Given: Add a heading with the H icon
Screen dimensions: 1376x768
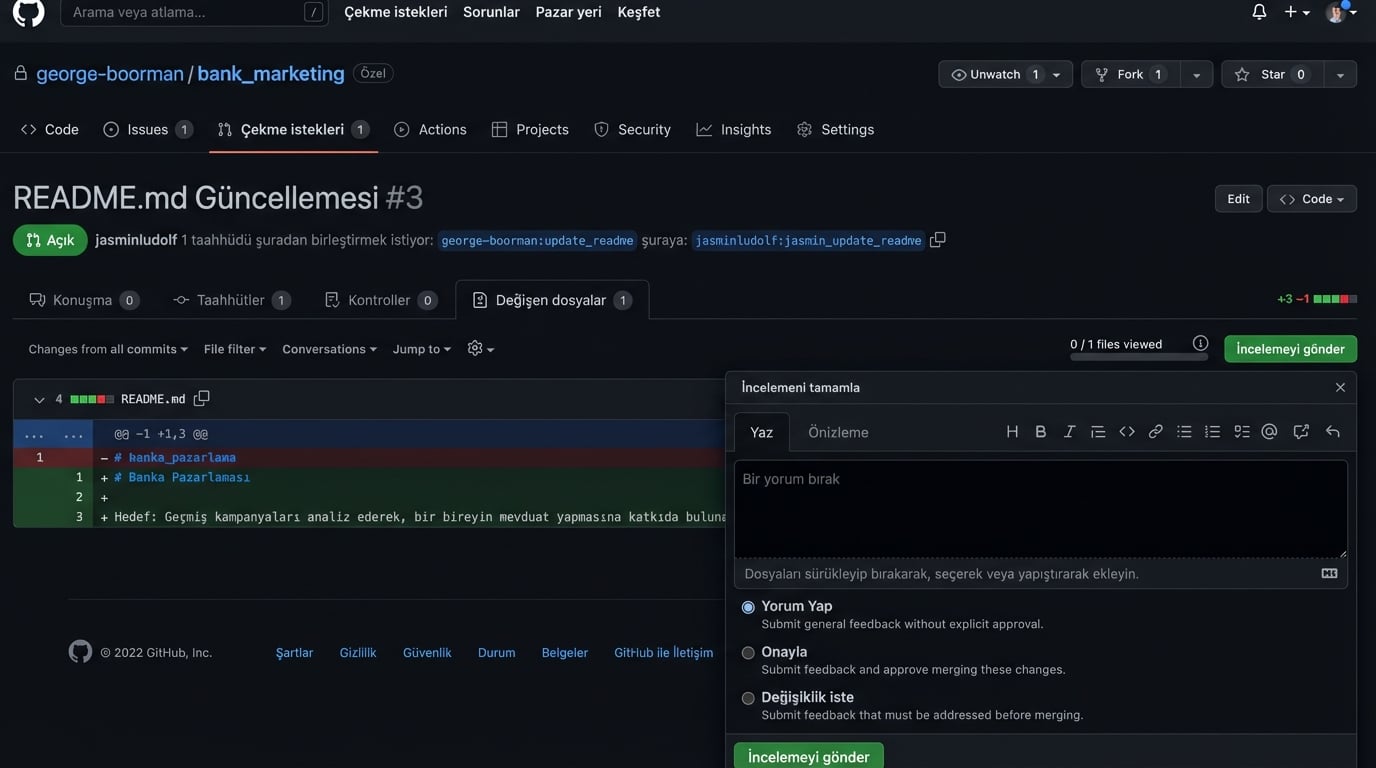Looking at the screenshot, I should pos(1012,432).
